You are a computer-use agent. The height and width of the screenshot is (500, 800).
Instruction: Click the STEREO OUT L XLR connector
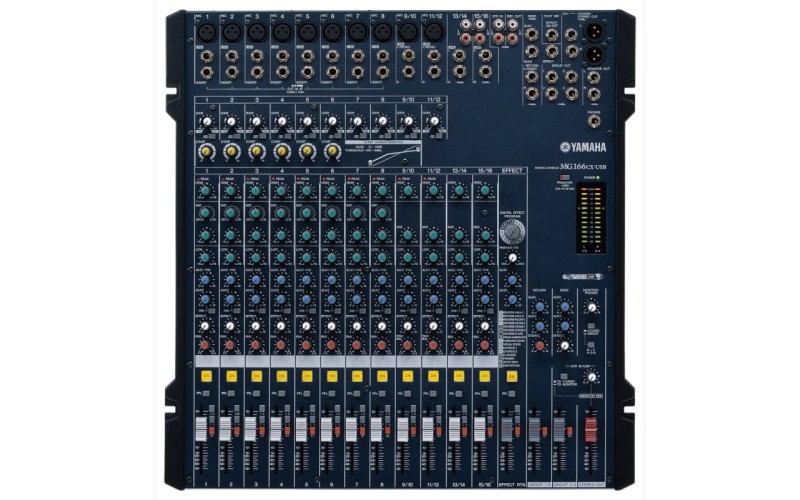(593, 30)
